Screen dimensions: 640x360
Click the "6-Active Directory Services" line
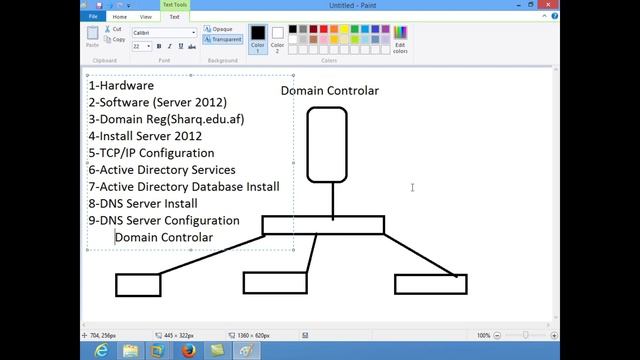click(x=162, y=170)
